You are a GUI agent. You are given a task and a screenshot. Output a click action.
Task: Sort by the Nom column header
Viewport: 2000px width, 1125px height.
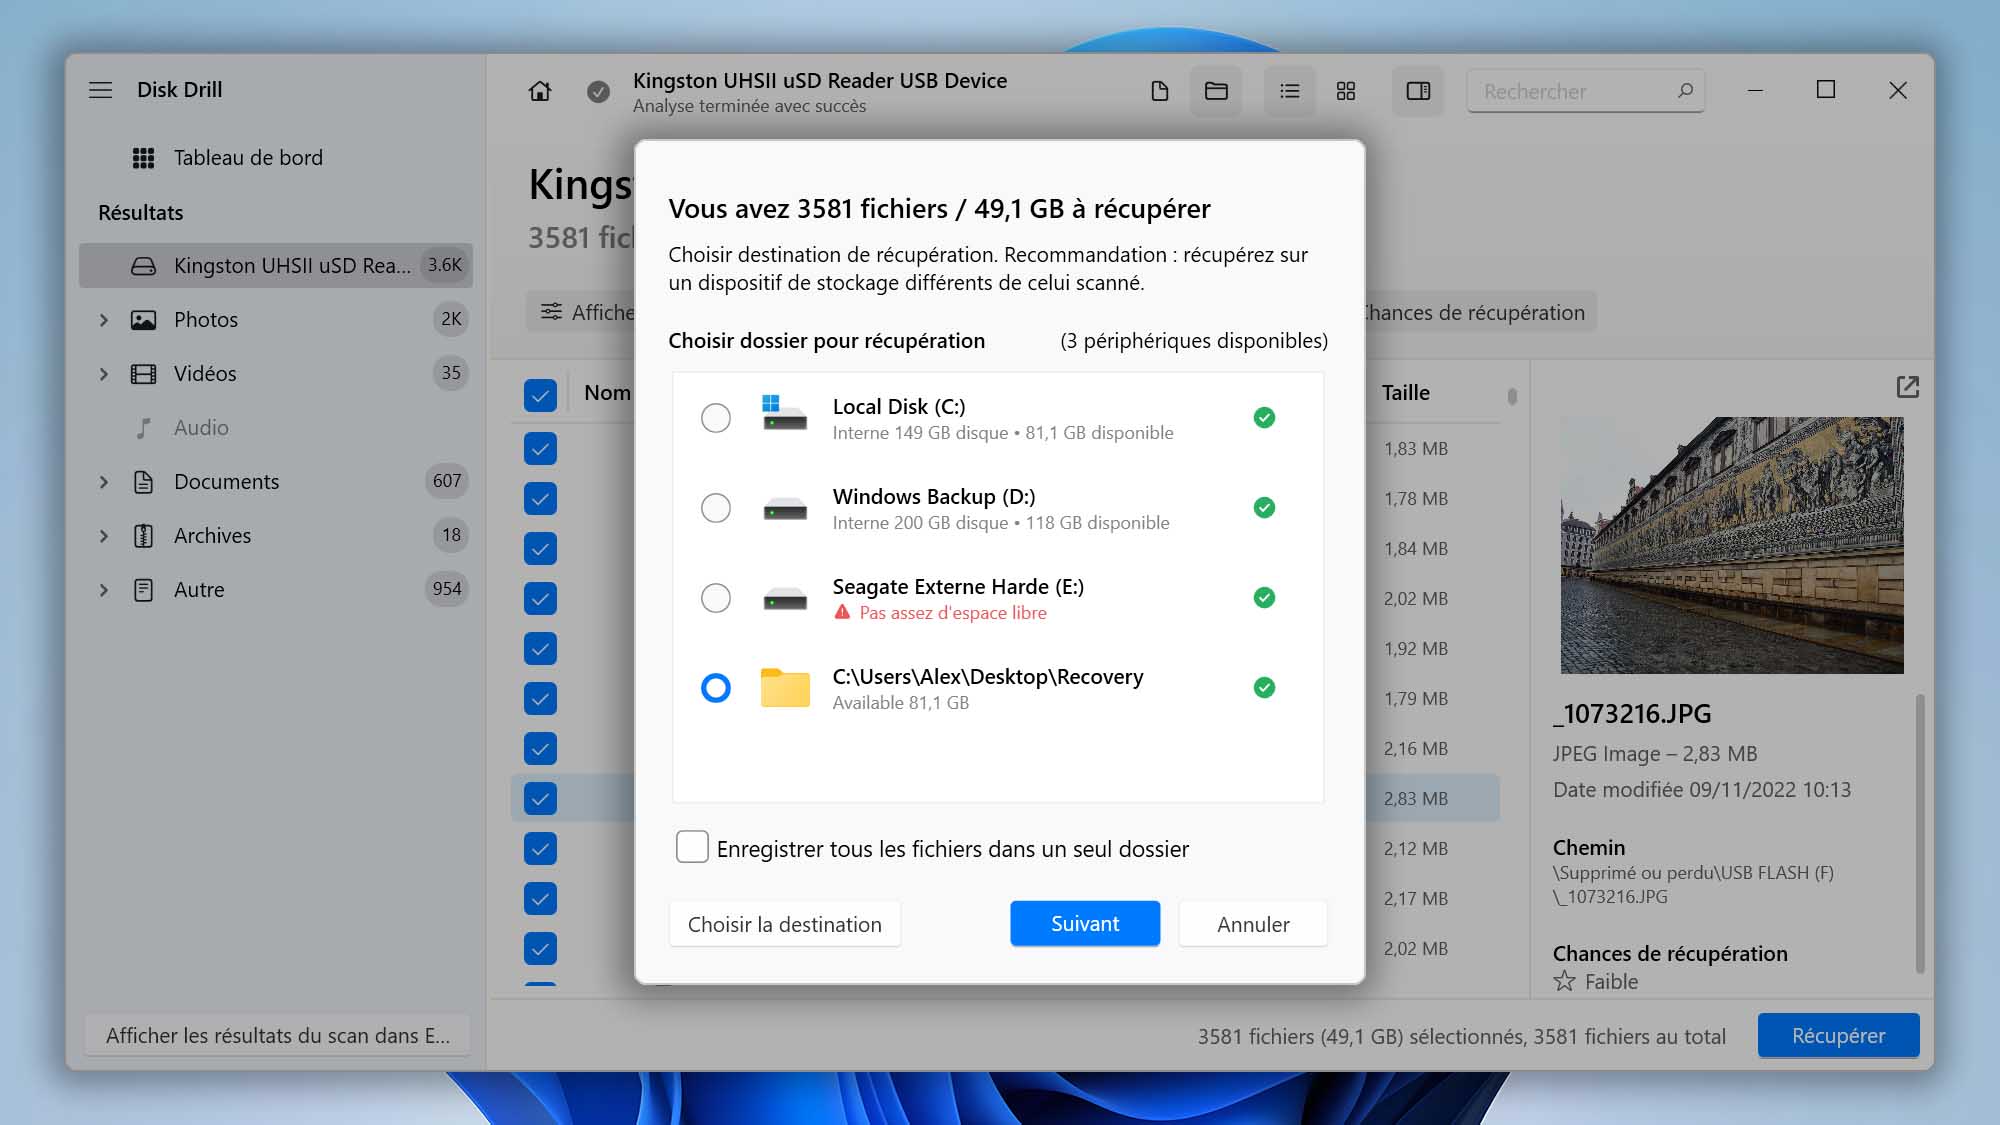point(607,393)
